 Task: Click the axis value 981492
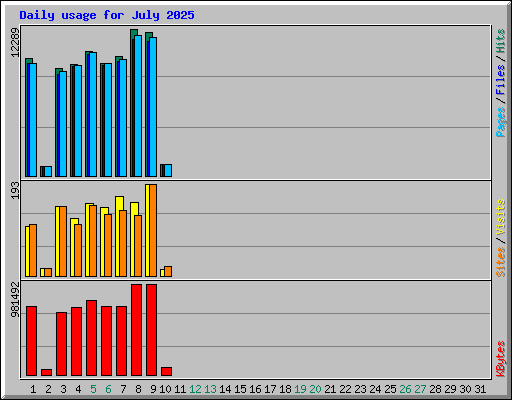click(15, 300)
